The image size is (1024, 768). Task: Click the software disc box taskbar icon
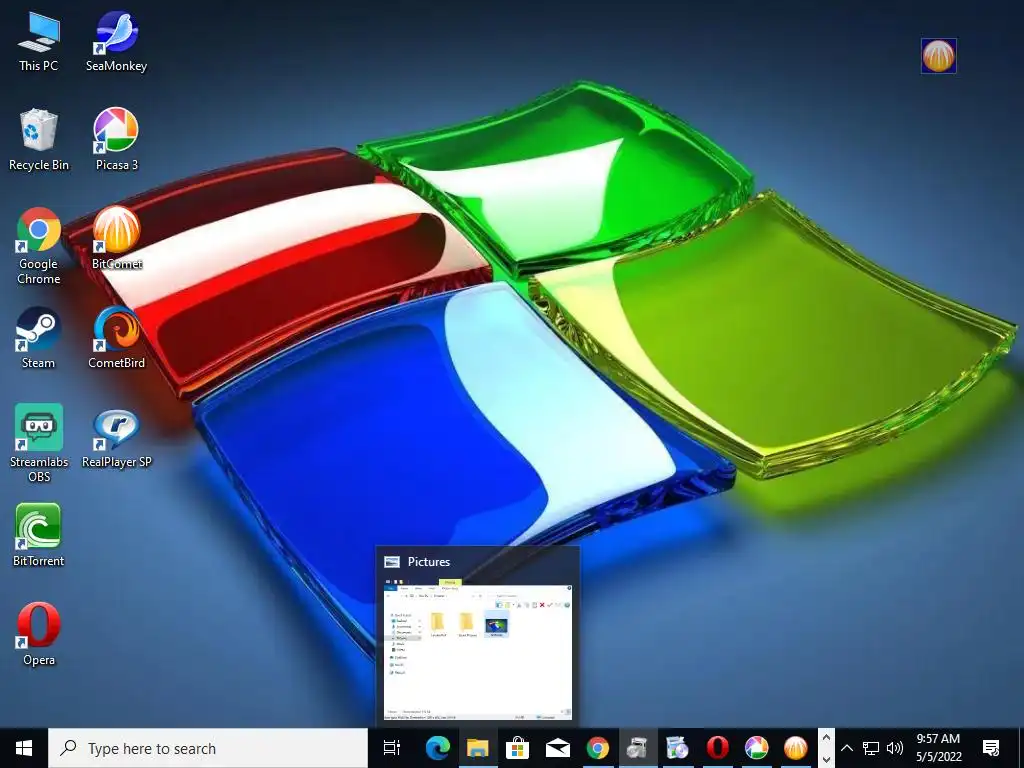tap(677, 748)
